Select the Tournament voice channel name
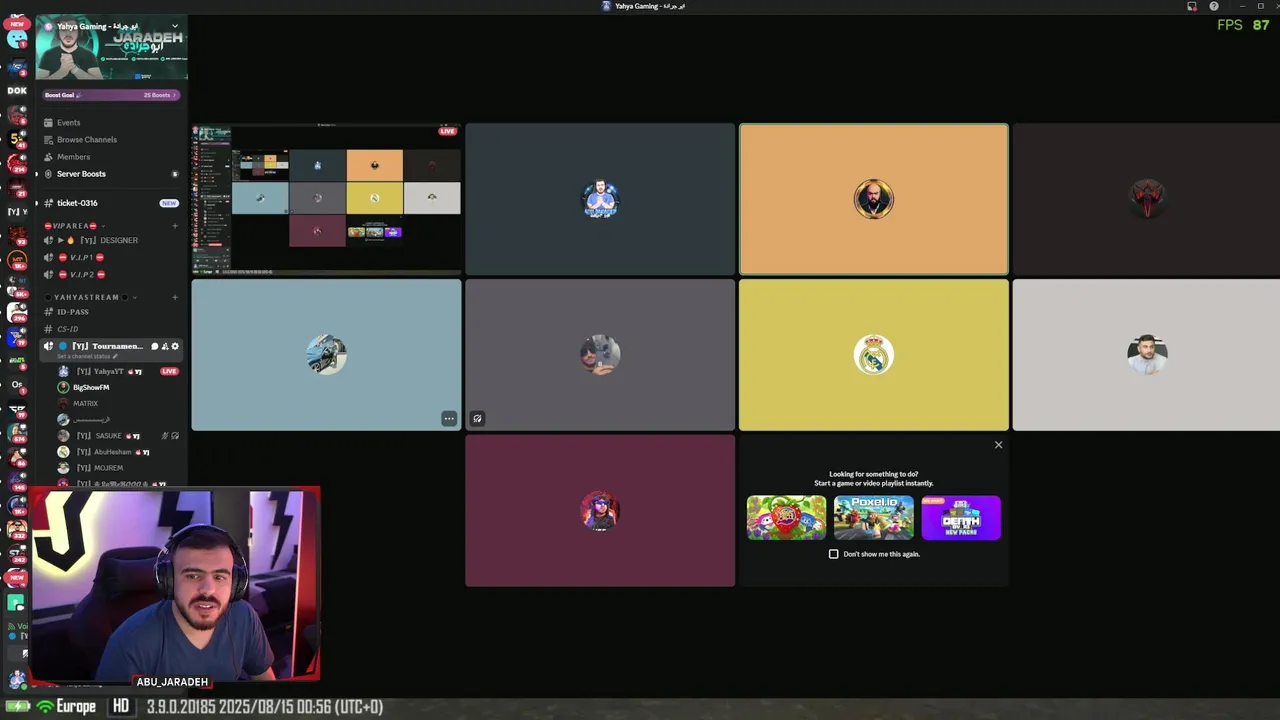Image resolution: width=1280 pixels, height=720 pixels. click(x=107, y=346)
